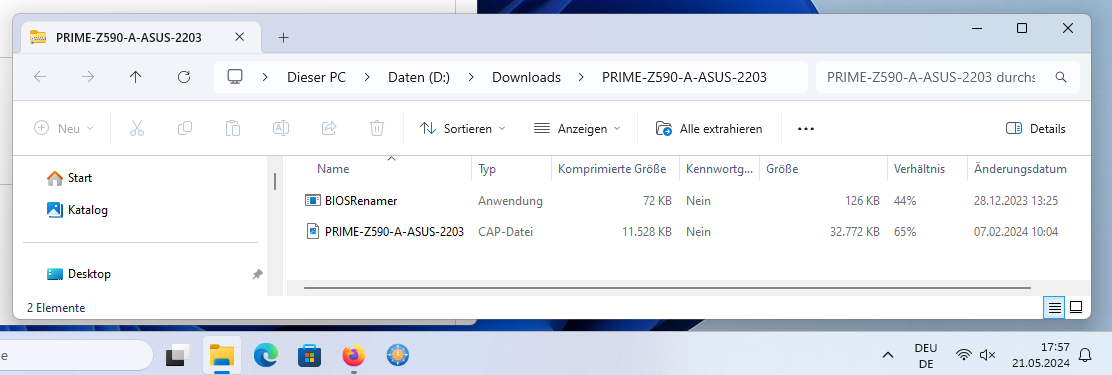This screenshot has height=375, width=1112.
Task: Click the Share icon in toolbar
Action: [x=329, y=128]
